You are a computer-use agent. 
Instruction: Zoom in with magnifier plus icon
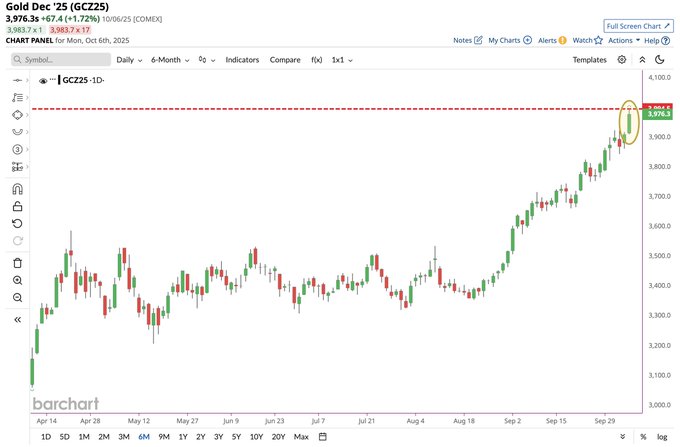pos(17,281)
